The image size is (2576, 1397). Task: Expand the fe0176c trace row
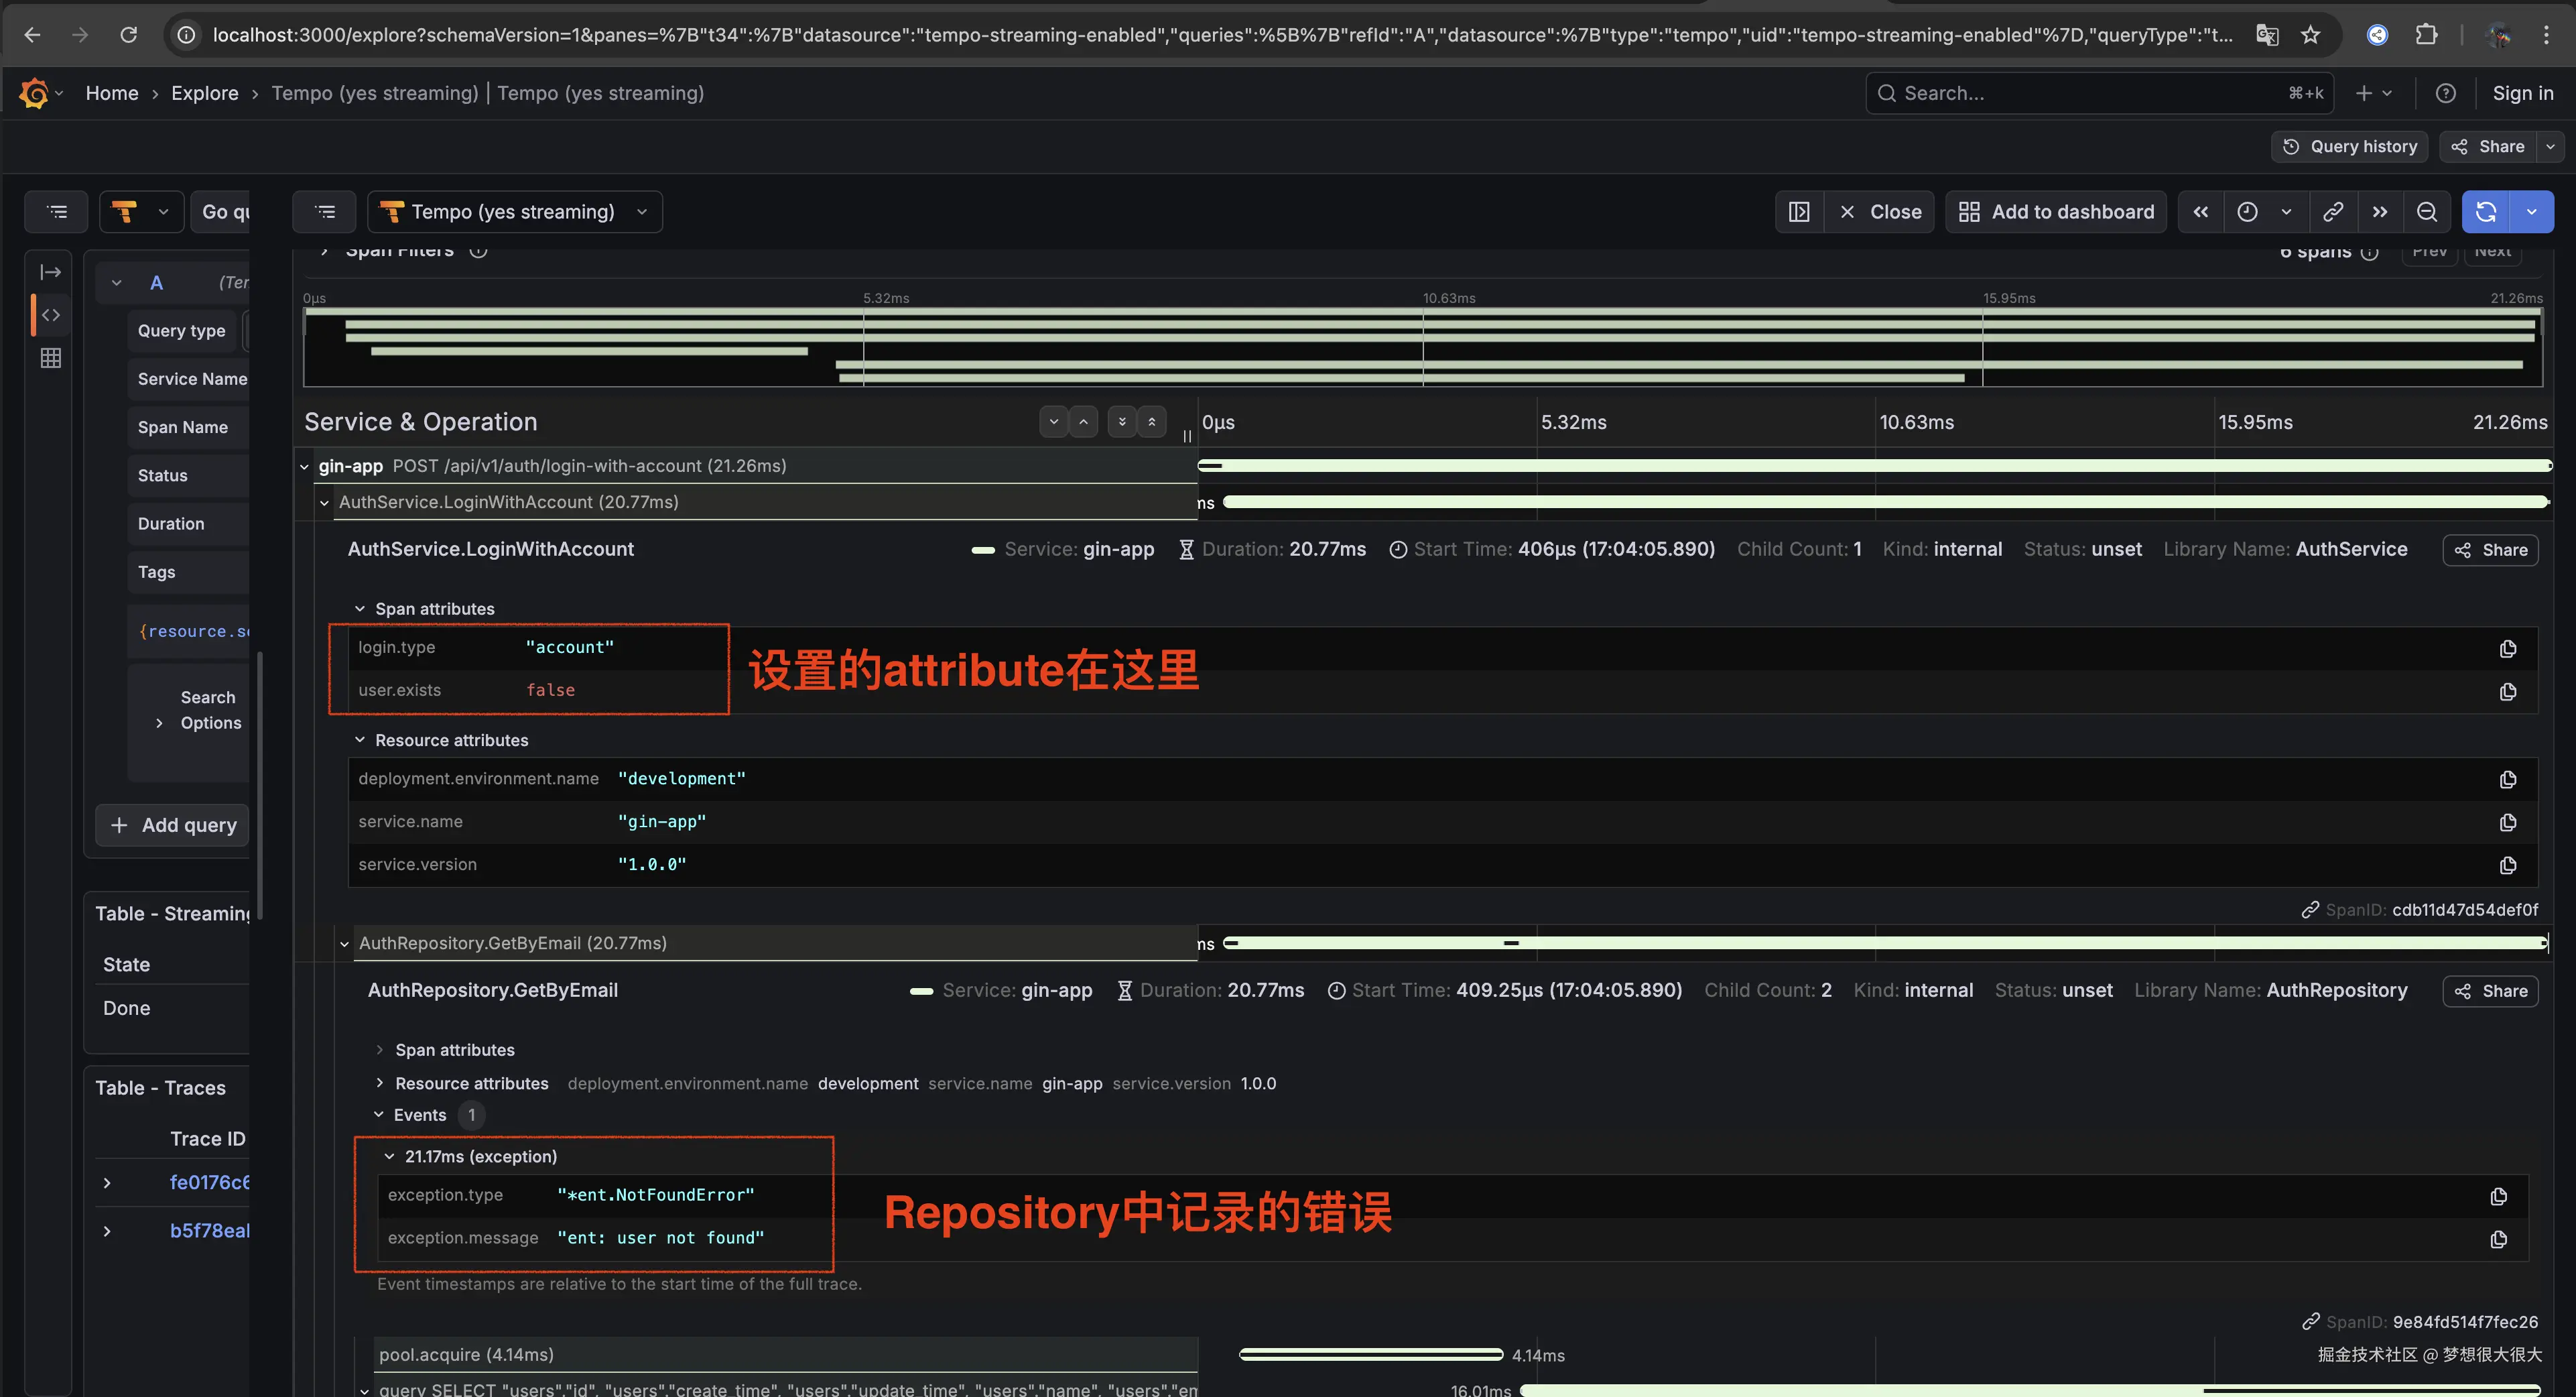point(107,1183)
